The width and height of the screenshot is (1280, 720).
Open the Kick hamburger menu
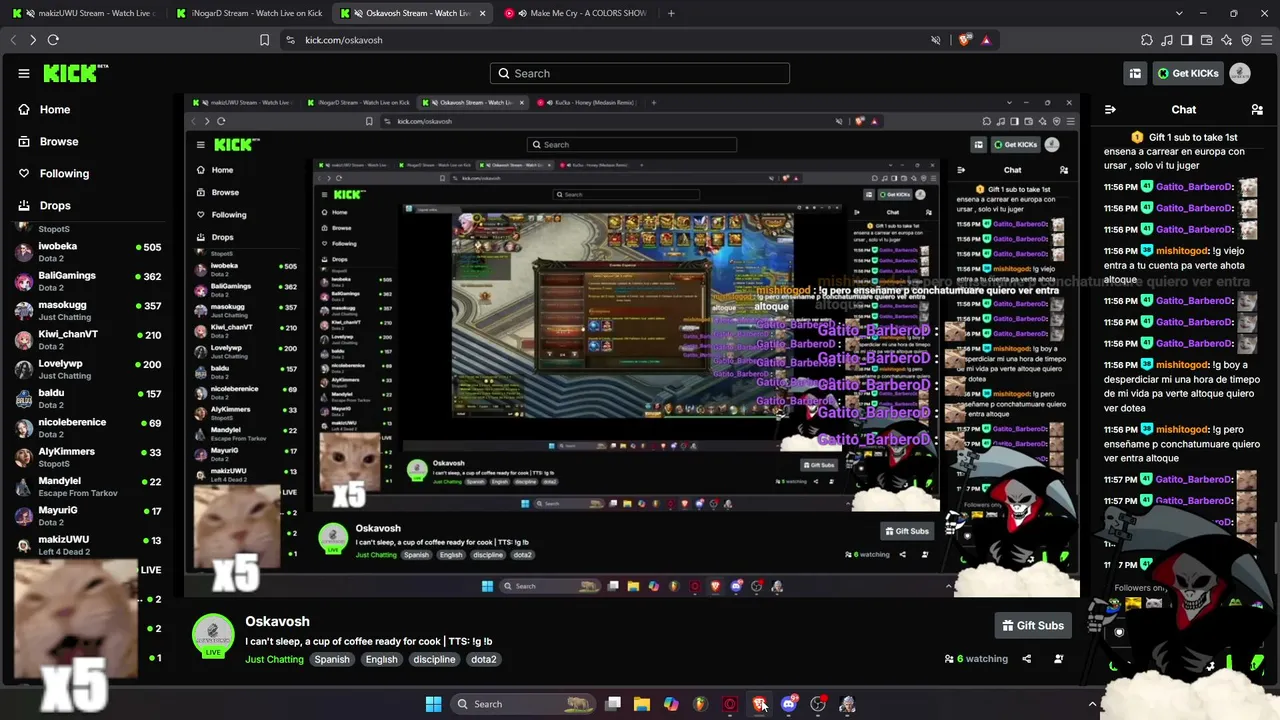[x=24, y=73]
